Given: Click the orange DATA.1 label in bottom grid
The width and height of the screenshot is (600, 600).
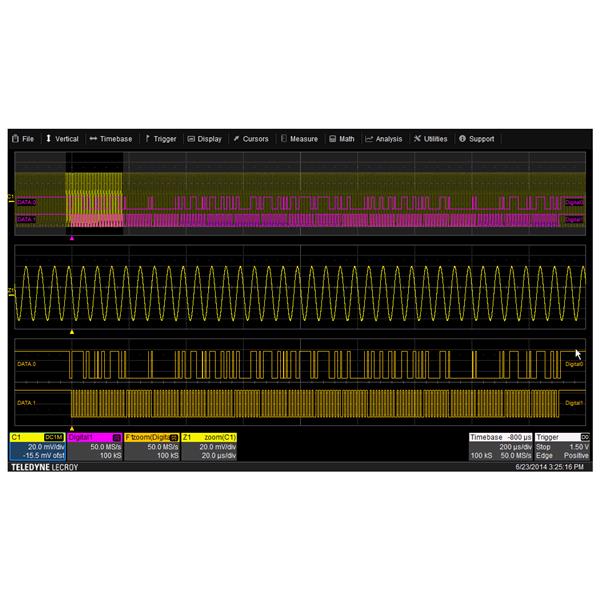Looking at the screenshot, I should pyautogui.click(x=26, y=403).
